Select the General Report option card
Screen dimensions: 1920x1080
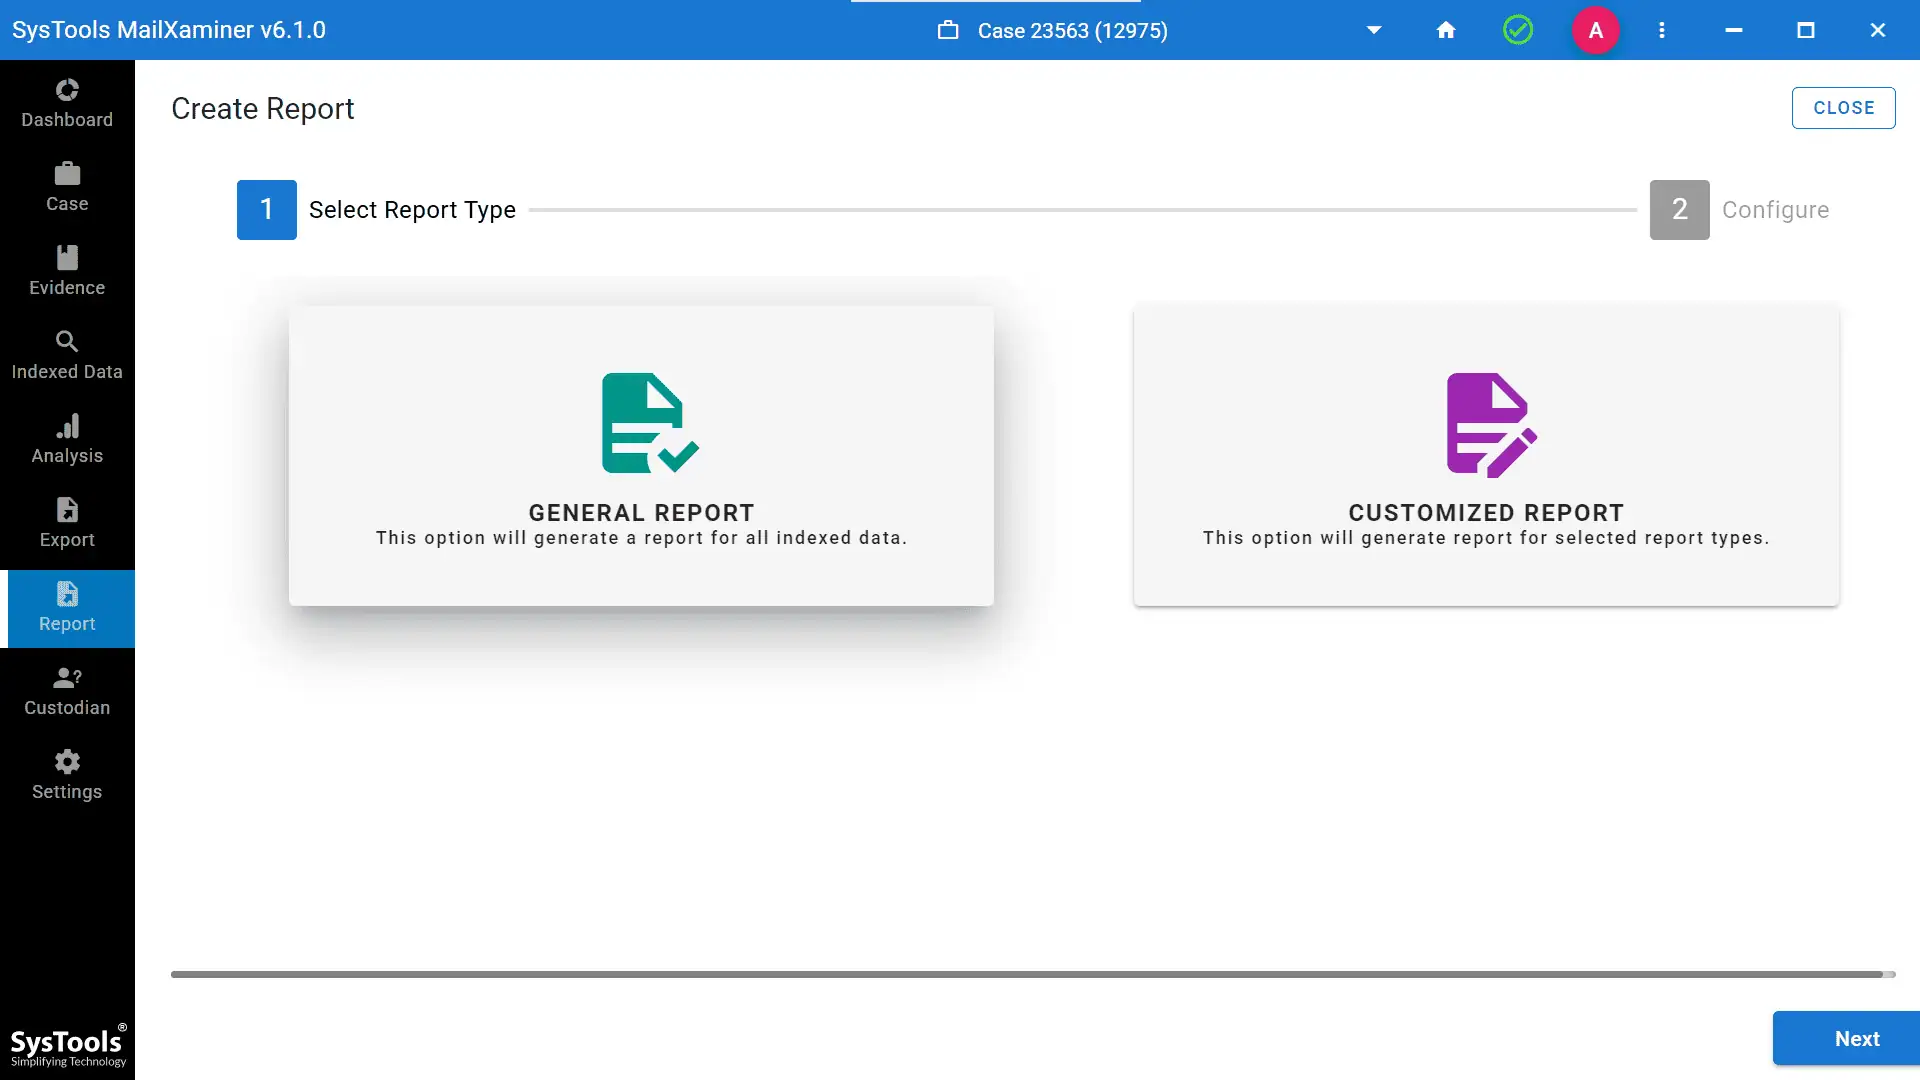point(641,455)
